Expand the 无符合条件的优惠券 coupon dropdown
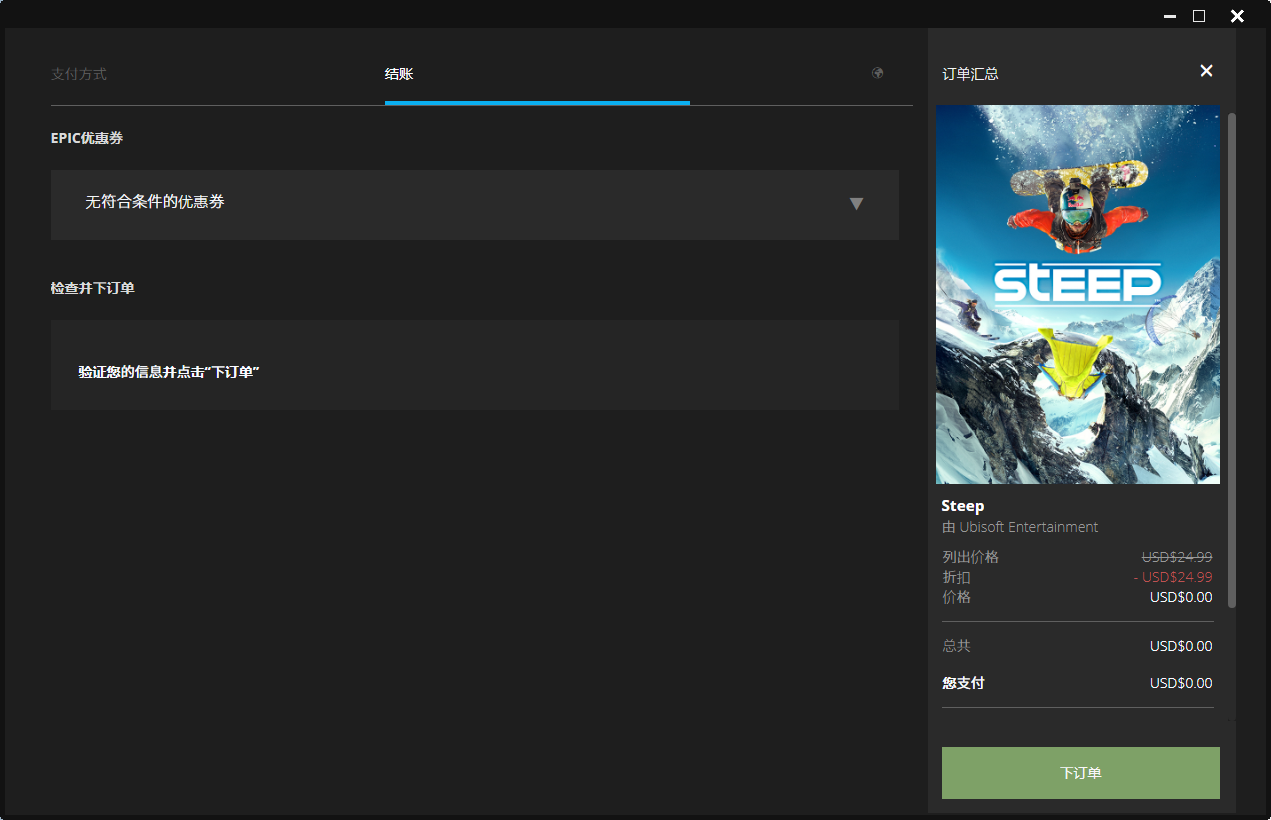The height and width of the screenshot is (820, 1271). click(x=475, y=204)
